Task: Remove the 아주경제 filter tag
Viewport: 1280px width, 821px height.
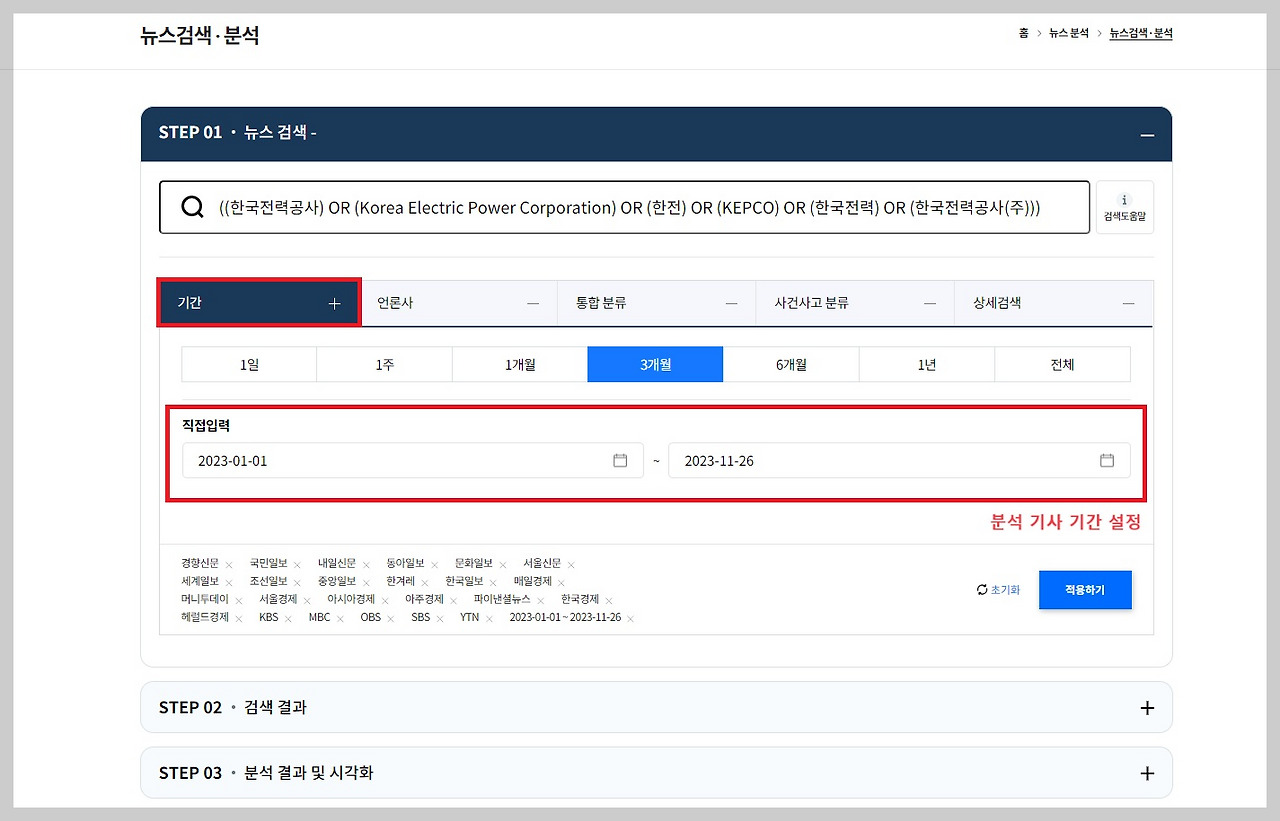Action: pyautogui.click(x=453, y=601)
